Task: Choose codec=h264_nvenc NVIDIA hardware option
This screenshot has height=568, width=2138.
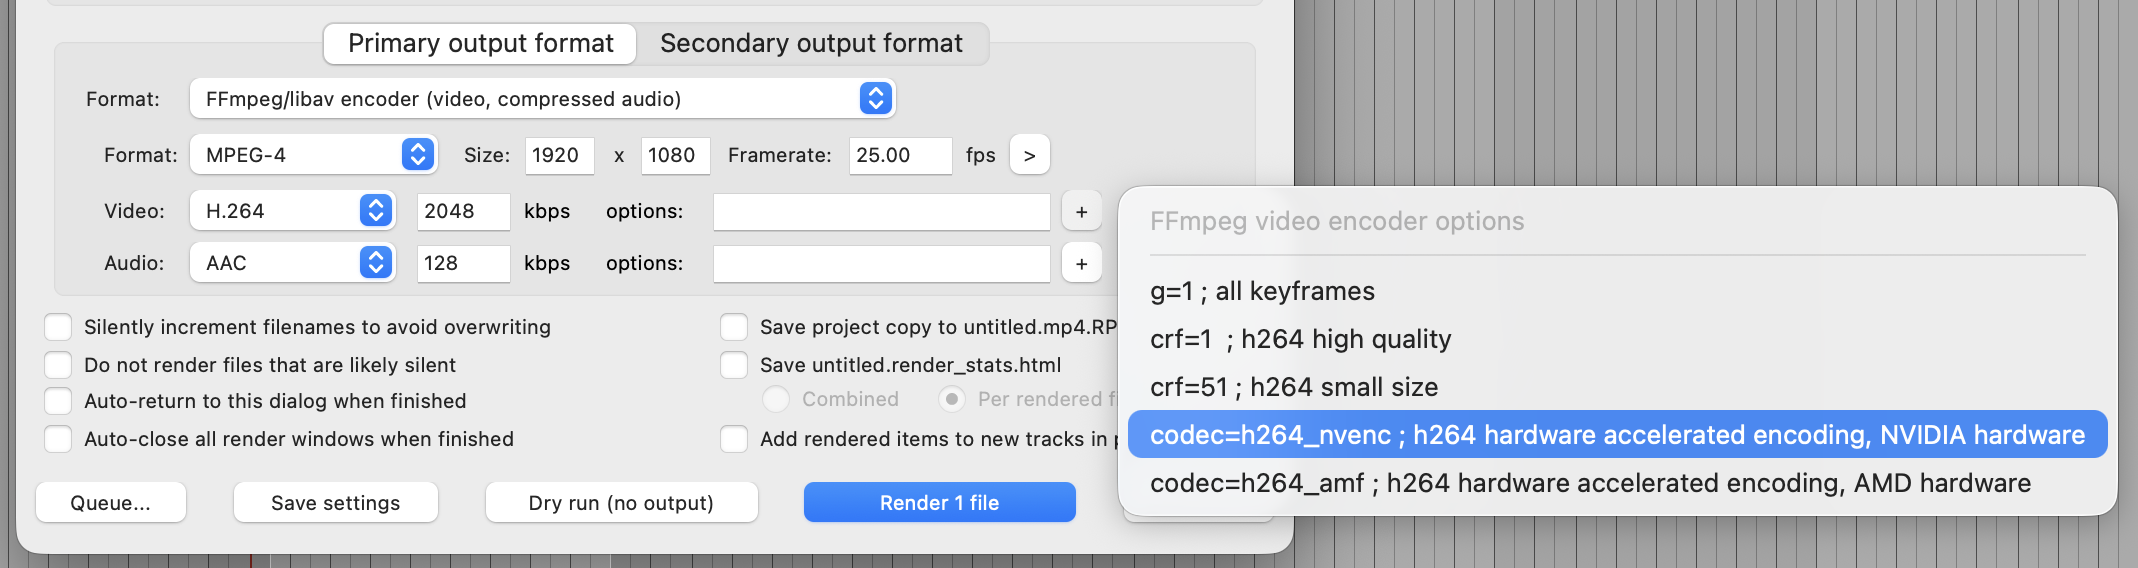Action: coord(1616,435)
